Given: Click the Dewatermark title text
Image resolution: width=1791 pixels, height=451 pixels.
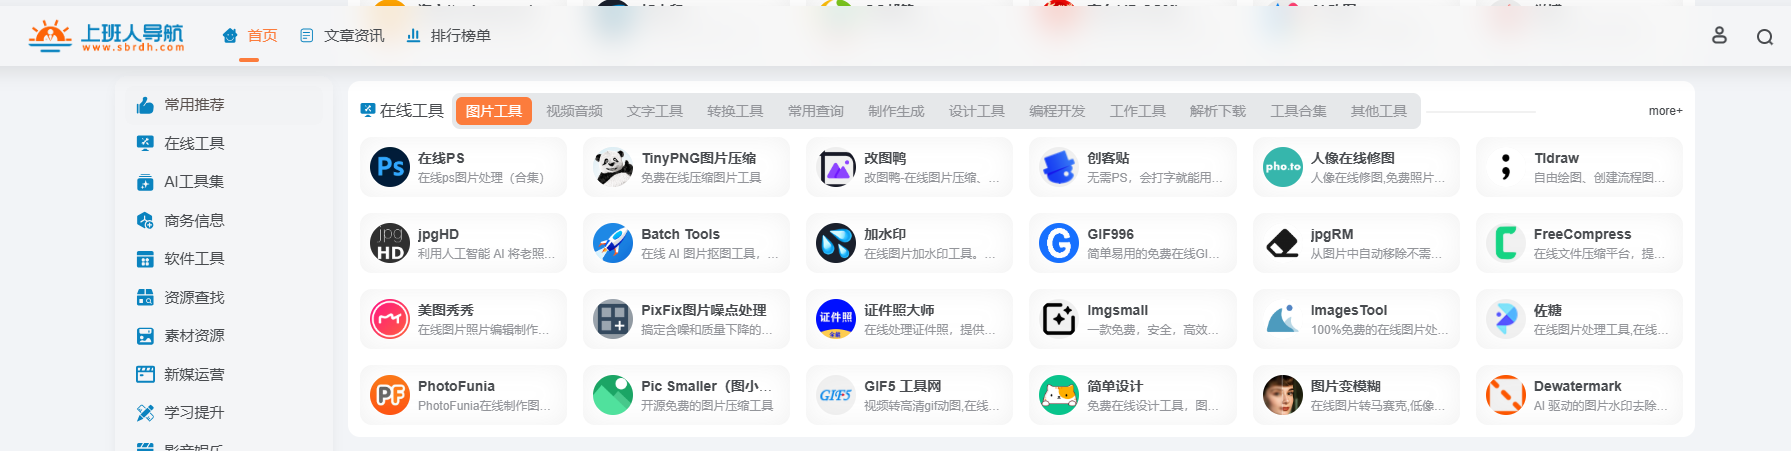Looking at the screenshot, I should point(1577,386).
